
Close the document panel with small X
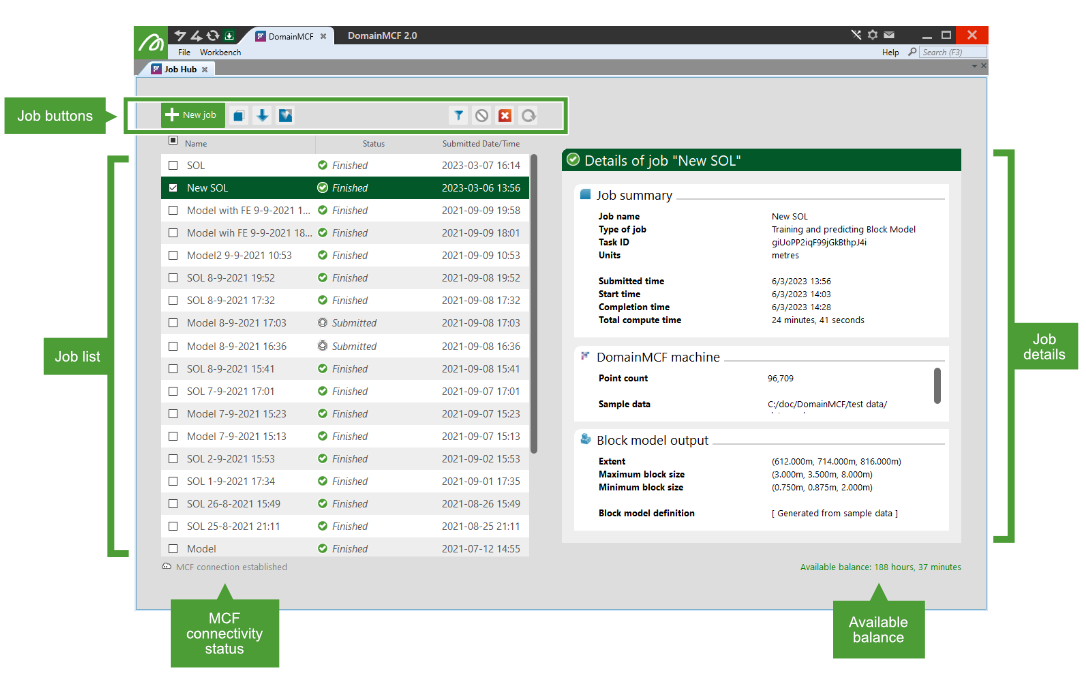point(983,66)
